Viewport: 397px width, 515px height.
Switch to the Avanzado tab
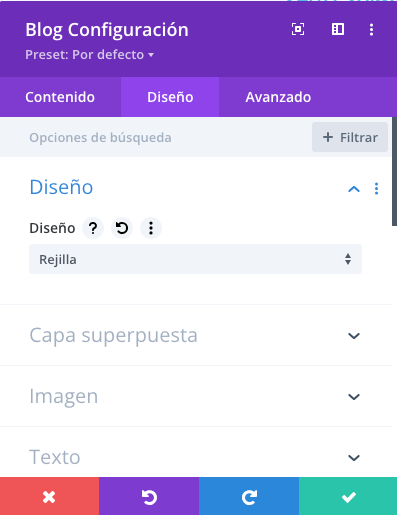(278, 97)
